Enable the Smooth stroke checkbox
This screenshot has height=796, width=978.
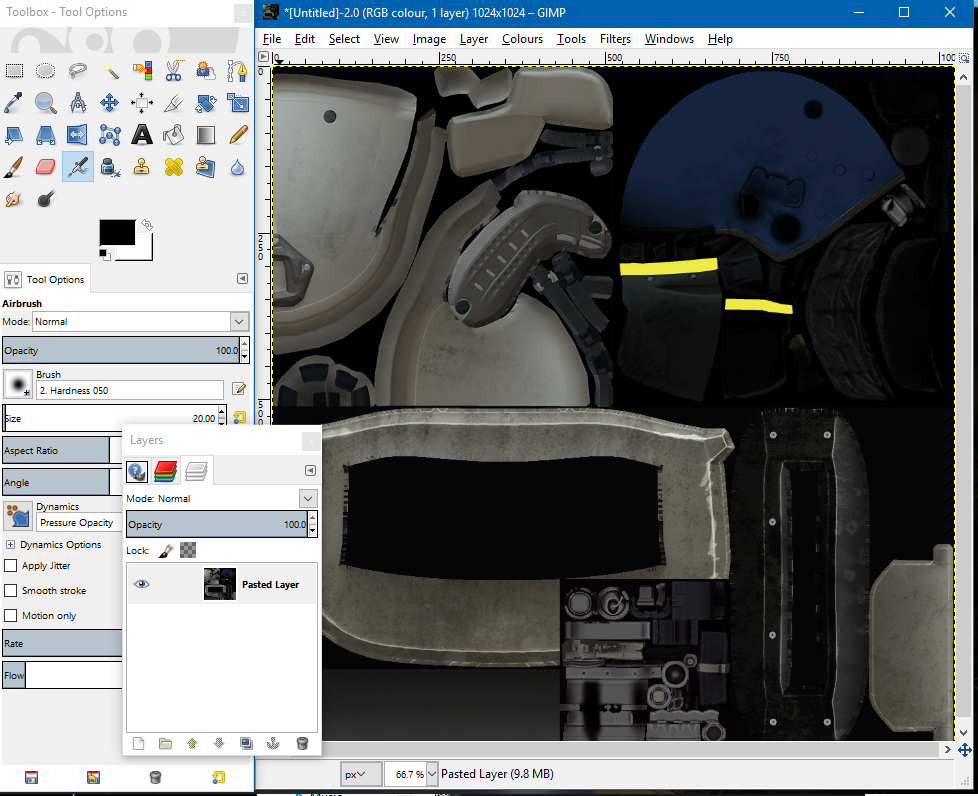[11, 591]
